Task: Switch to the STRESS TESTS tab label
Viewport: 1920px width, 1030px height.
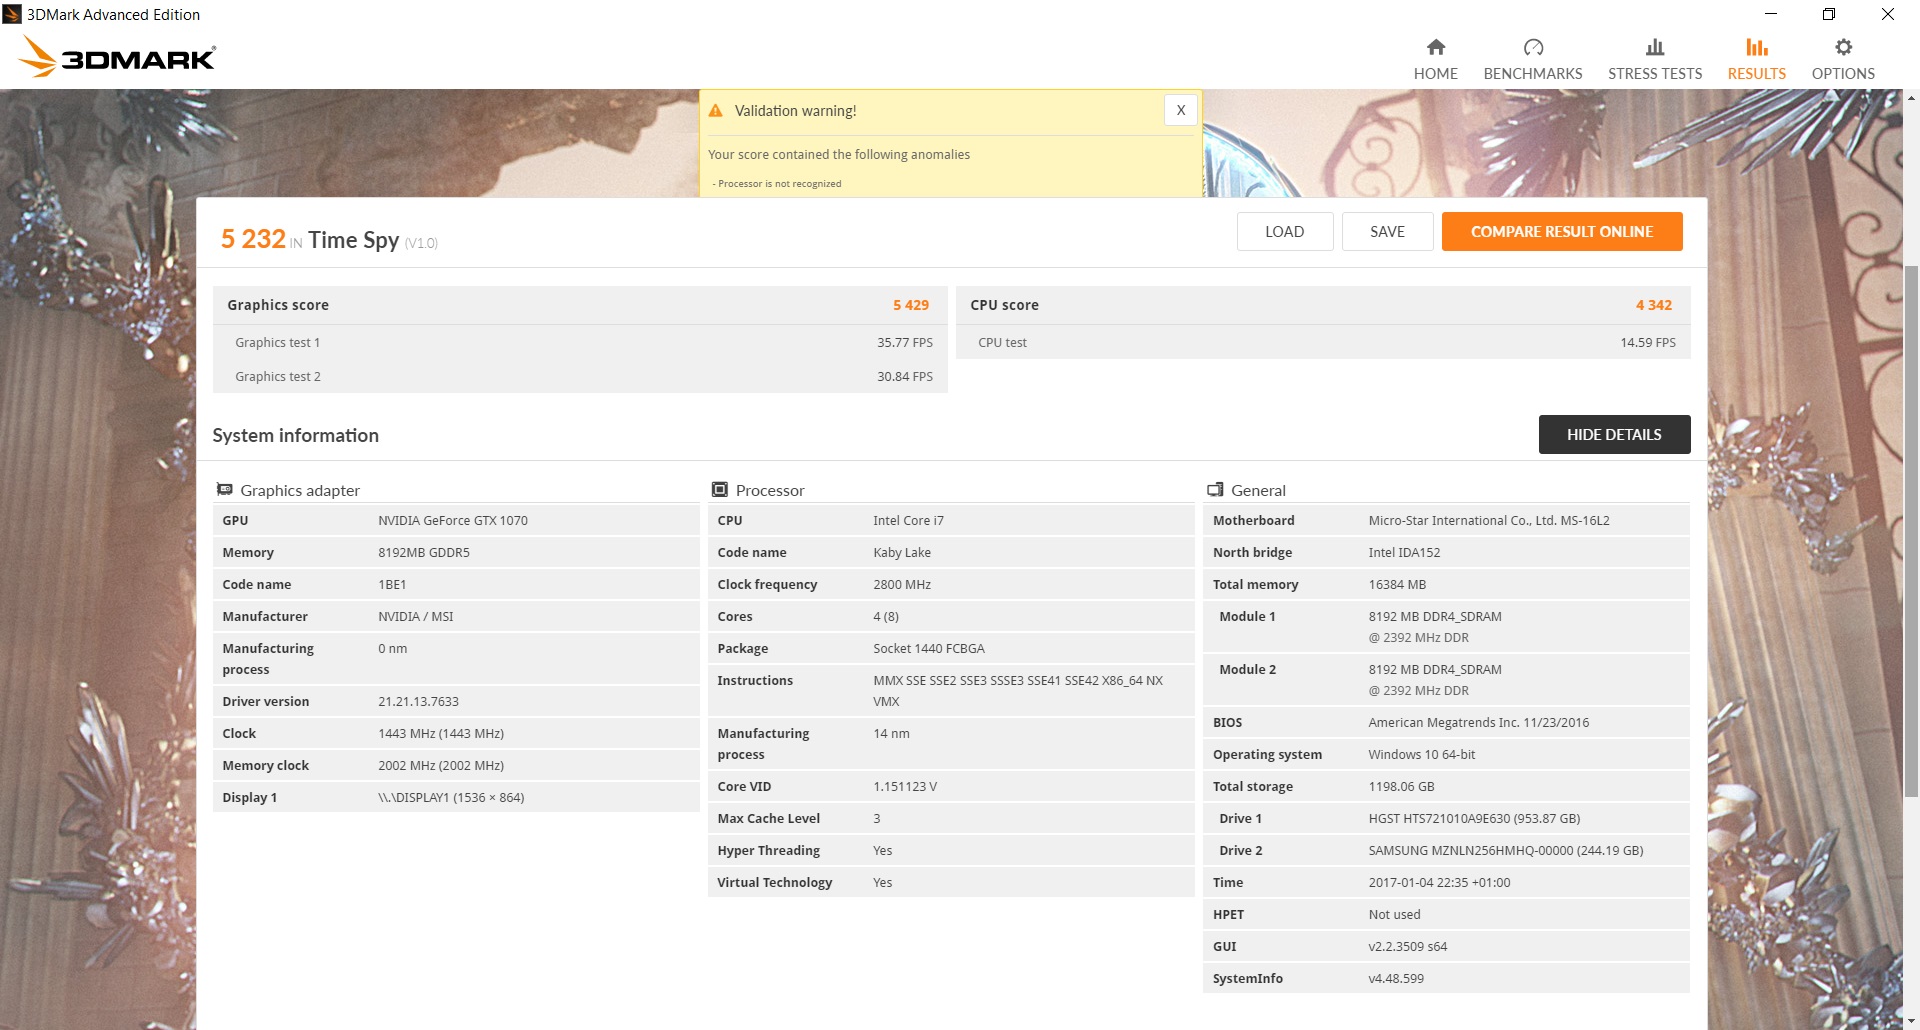Action: [x=1655, y=74]
